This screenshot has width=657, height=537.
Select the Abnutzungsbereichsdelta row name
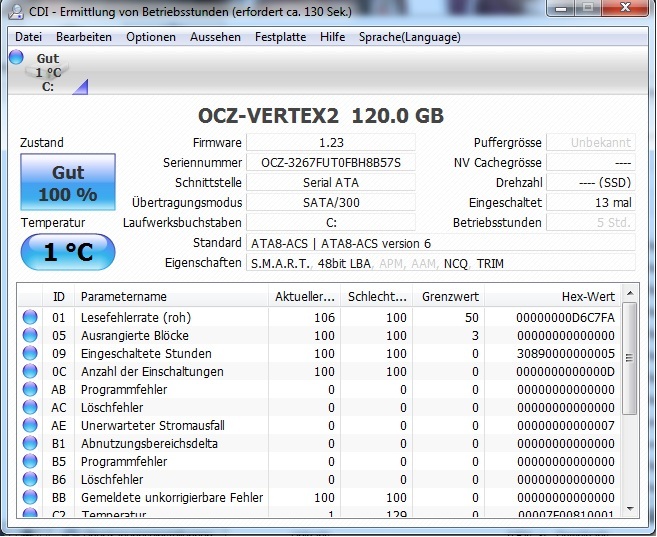click(150, 444)
